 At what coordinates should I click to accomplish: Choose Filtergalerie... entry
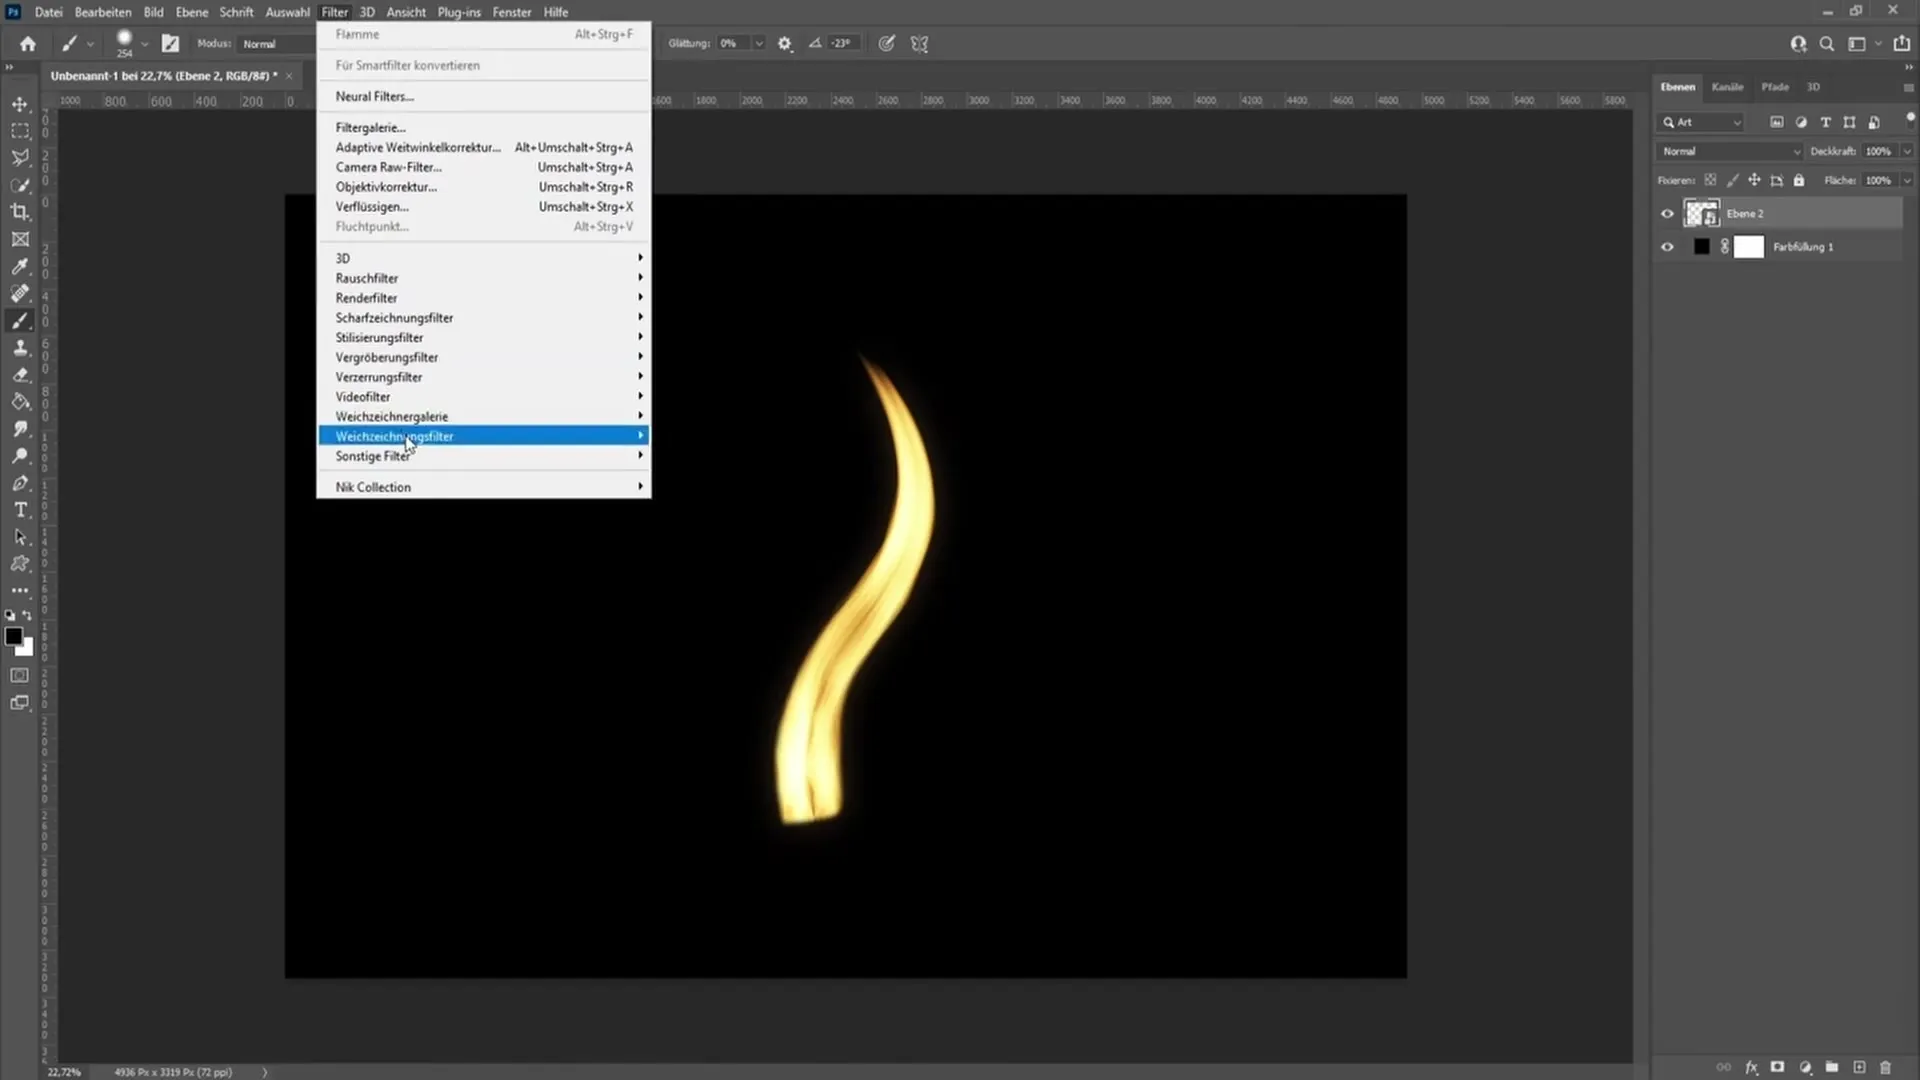[x=484, y=128]
